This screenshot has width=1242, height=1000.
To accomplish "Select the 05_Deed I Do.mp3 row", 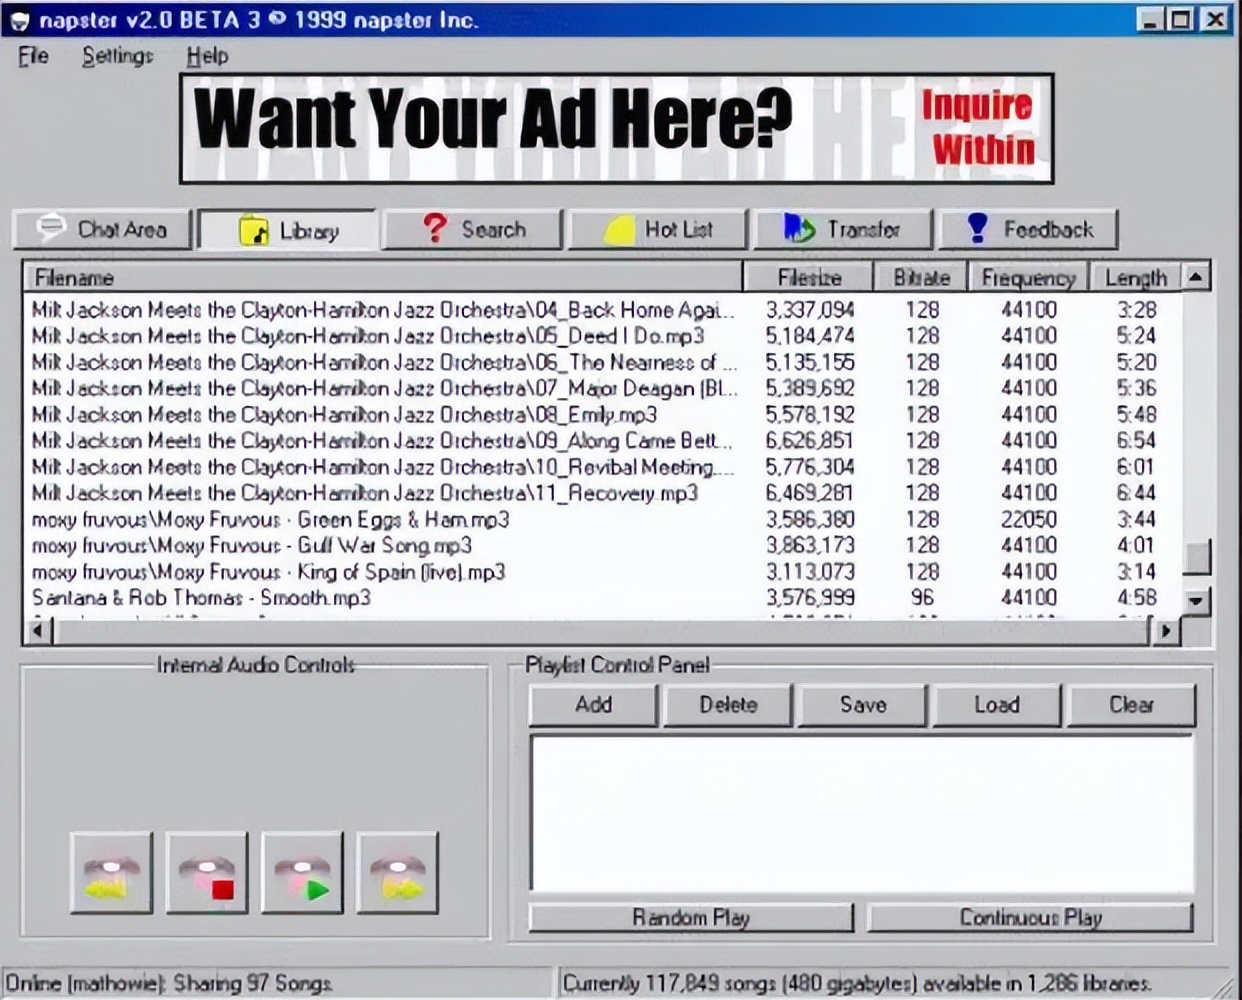I will pyautogui.click(x=602, y=336).
